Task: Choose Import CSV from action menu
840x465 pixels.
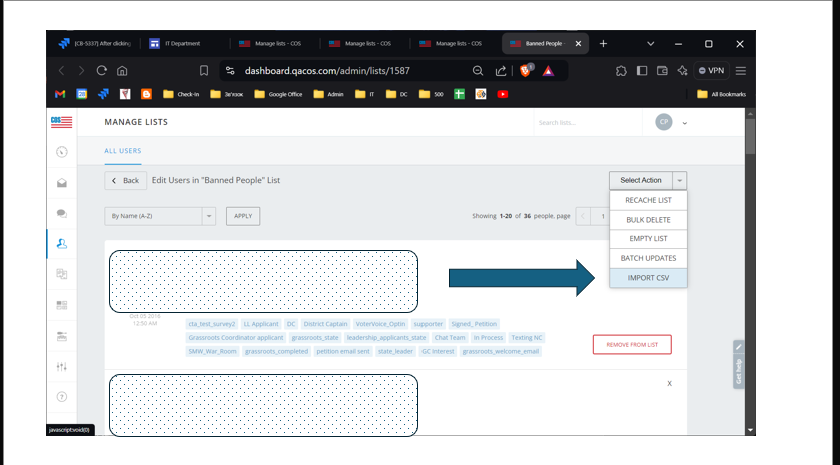Action: pos(648,277)
